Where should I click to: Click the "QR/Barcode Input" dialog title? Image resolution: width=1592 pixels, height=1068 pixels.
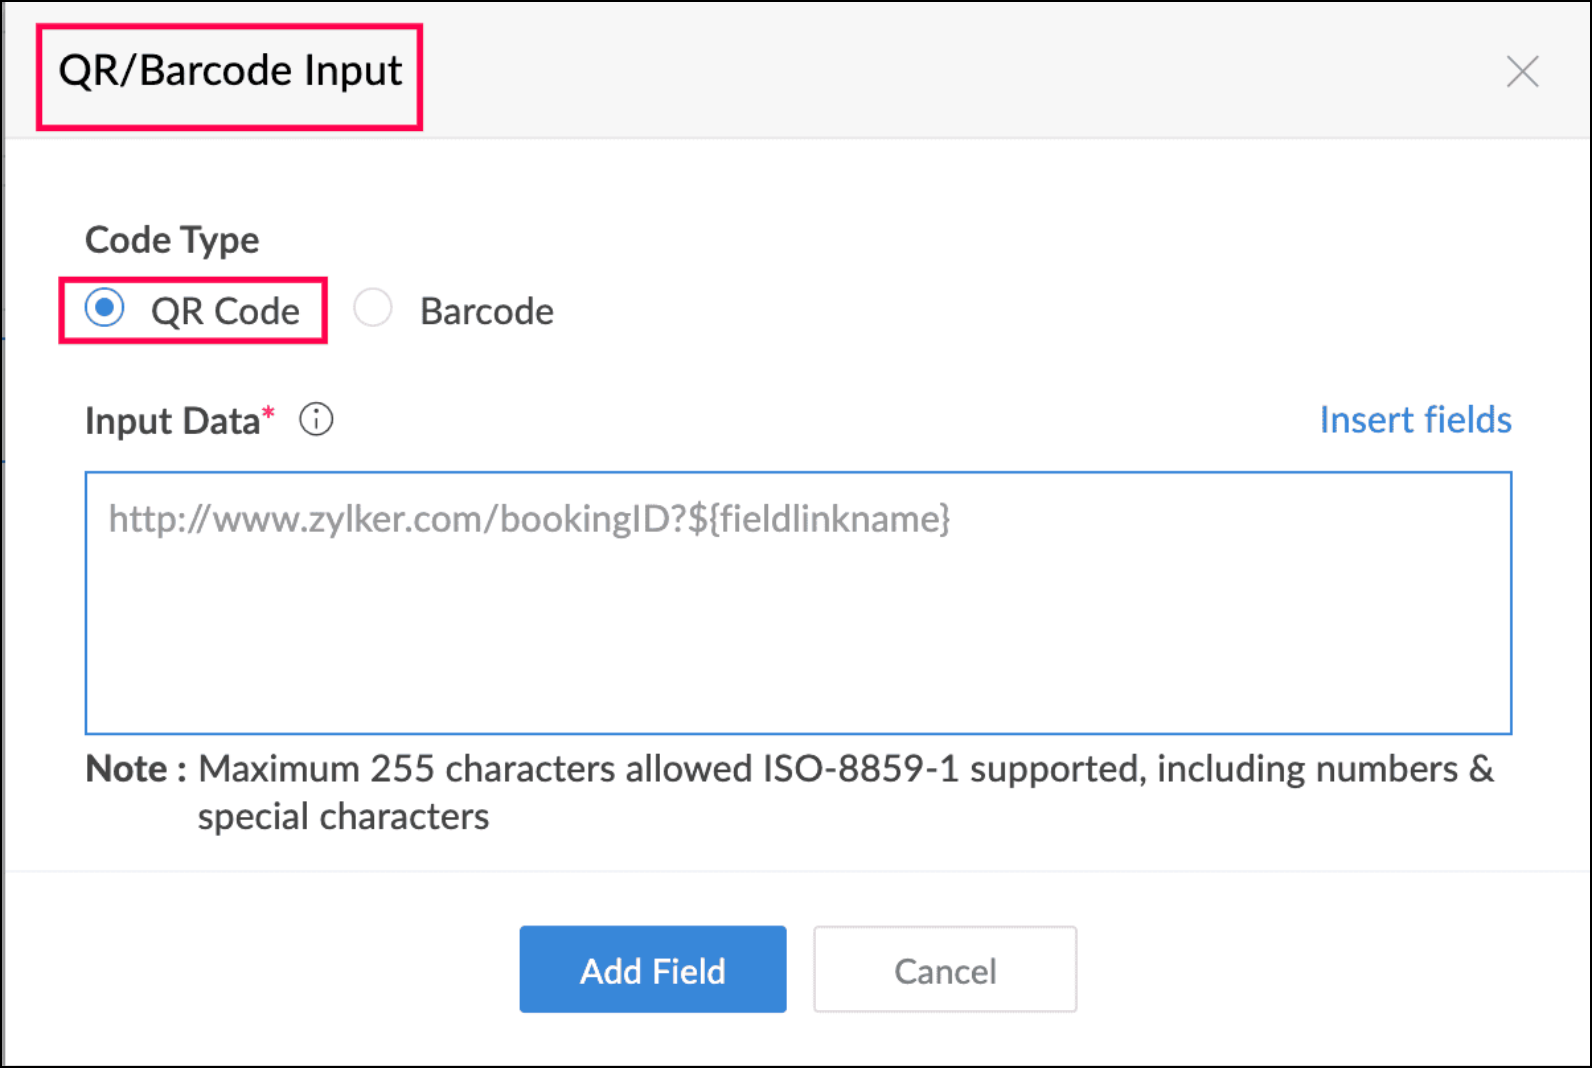click(x=230, y=72)
